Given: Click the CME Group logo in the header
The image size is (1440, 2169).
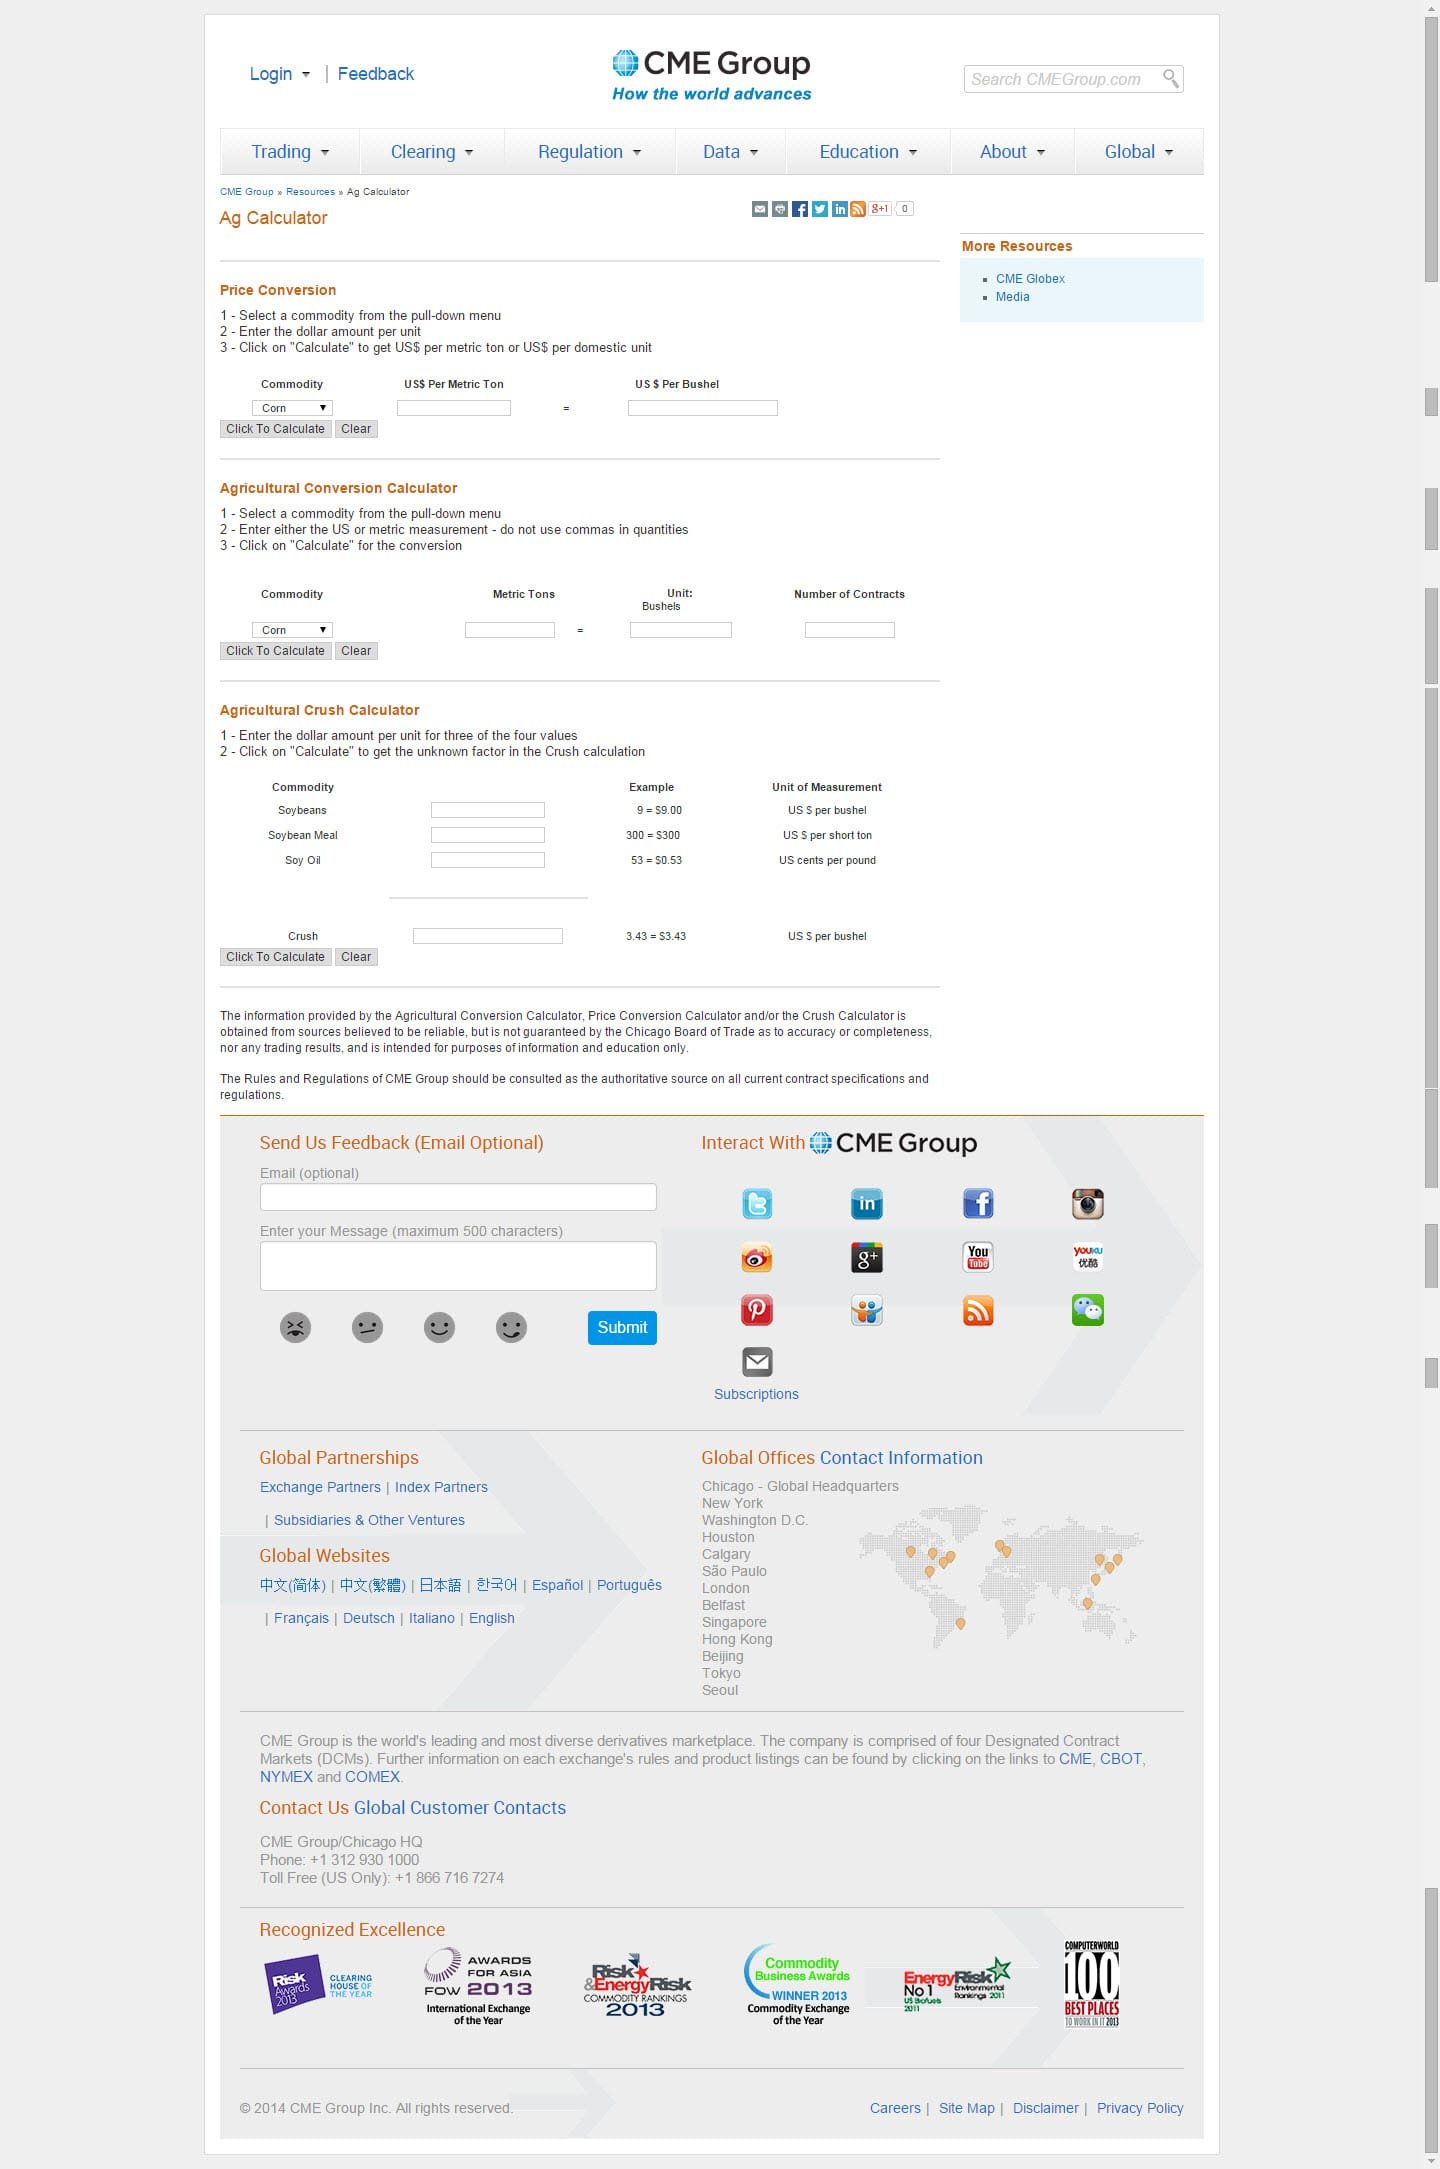Looking at the screenshot, I should click(x=711, y=75).
